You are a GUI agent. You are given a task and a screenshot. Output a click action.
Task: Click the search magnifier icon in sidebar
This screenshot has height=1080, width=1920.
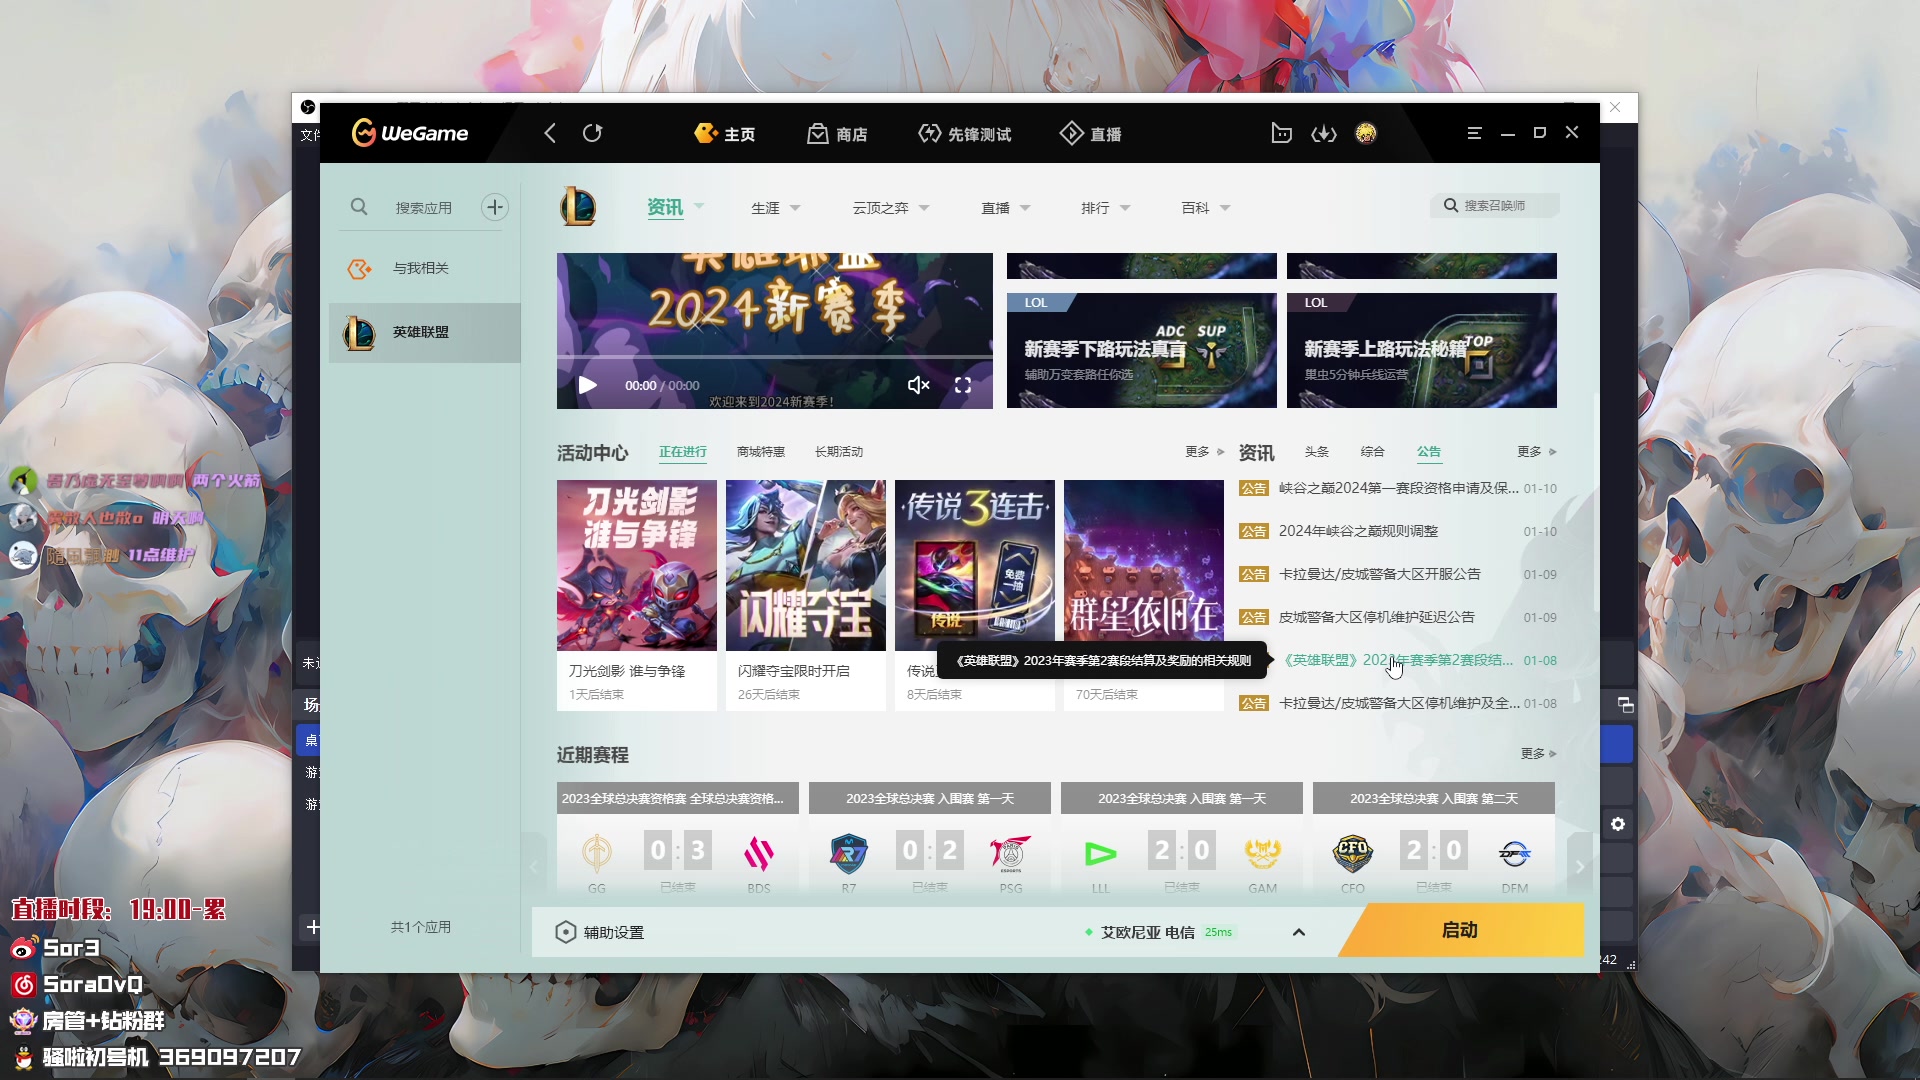pos(359,207)
